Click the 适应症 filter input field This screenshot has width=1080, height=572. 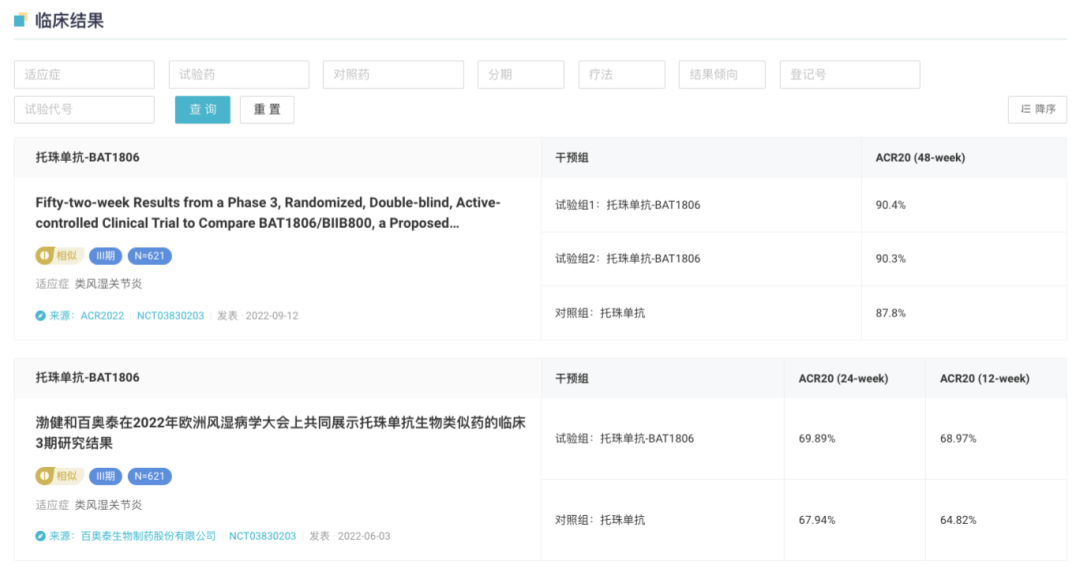click(x=84, y=74)
